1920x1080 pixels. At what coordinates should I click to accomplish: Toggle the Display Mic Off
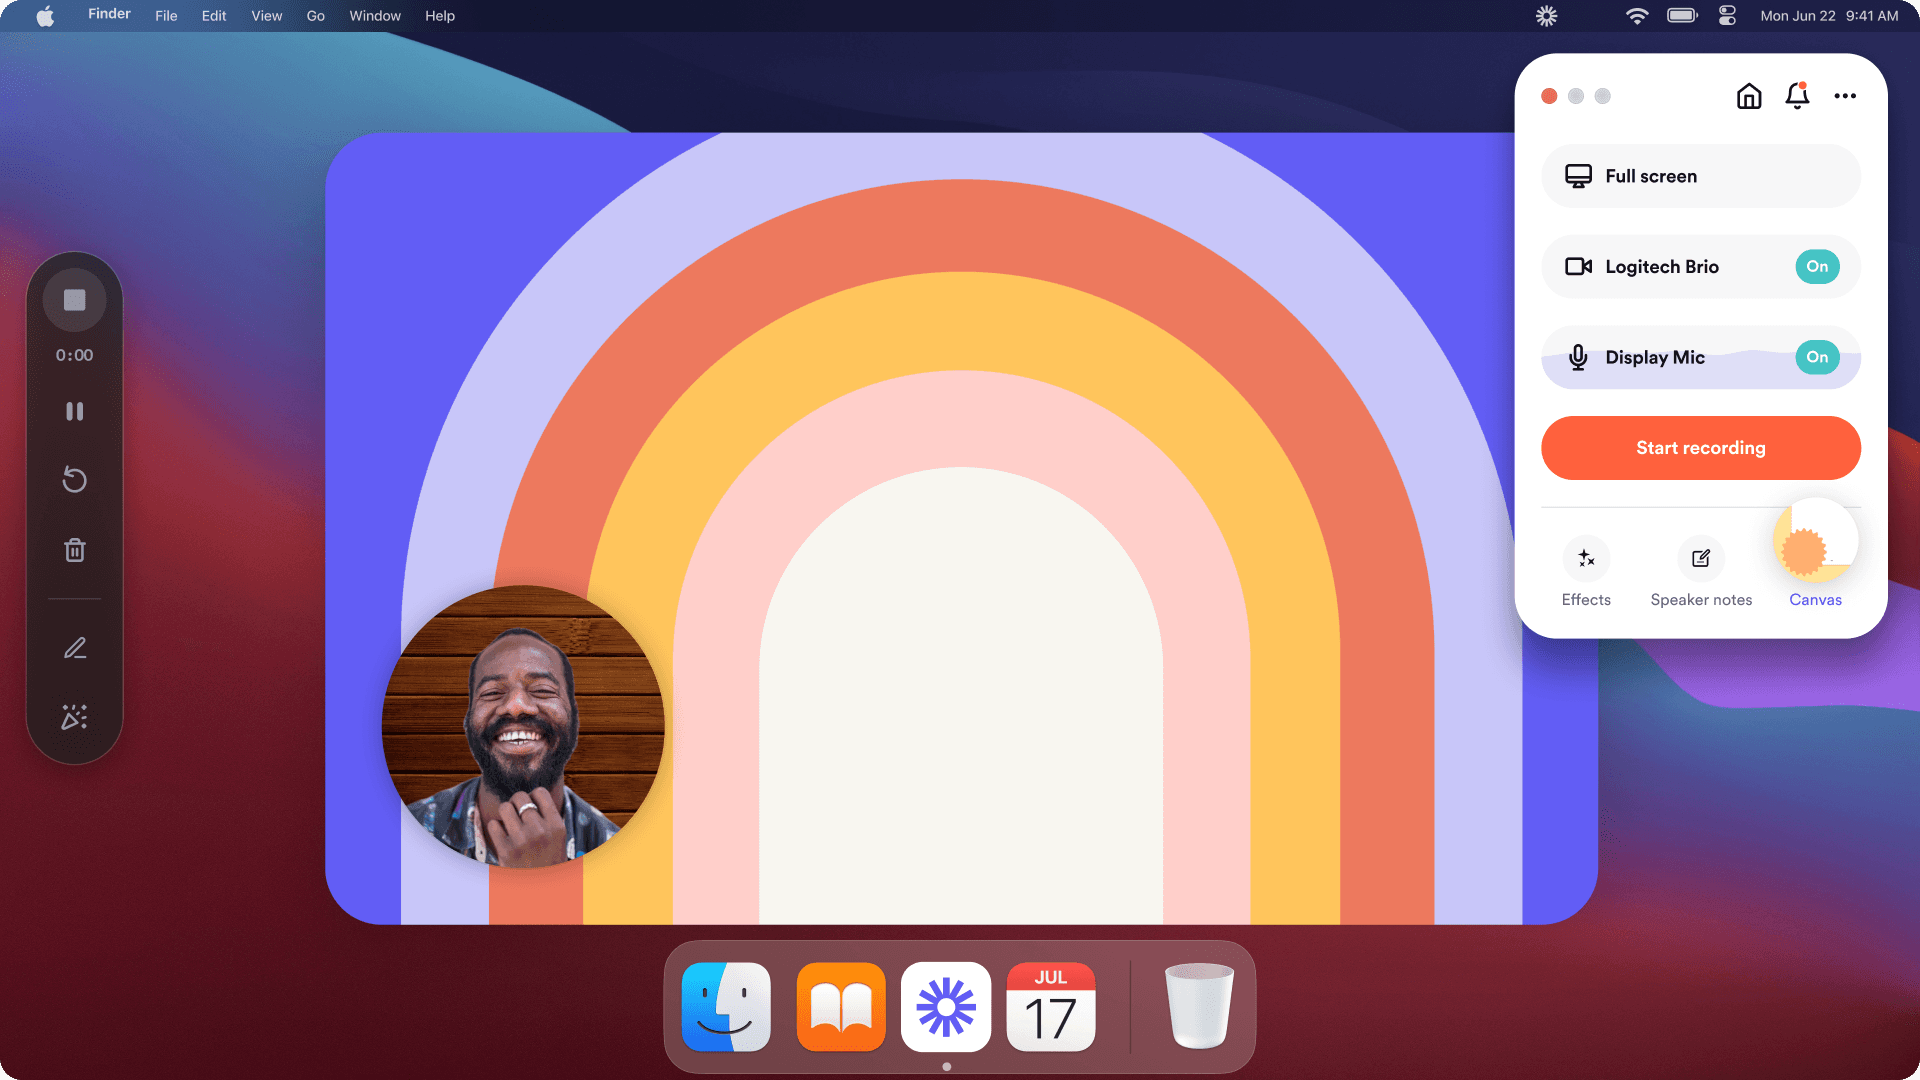(1817, 356)
